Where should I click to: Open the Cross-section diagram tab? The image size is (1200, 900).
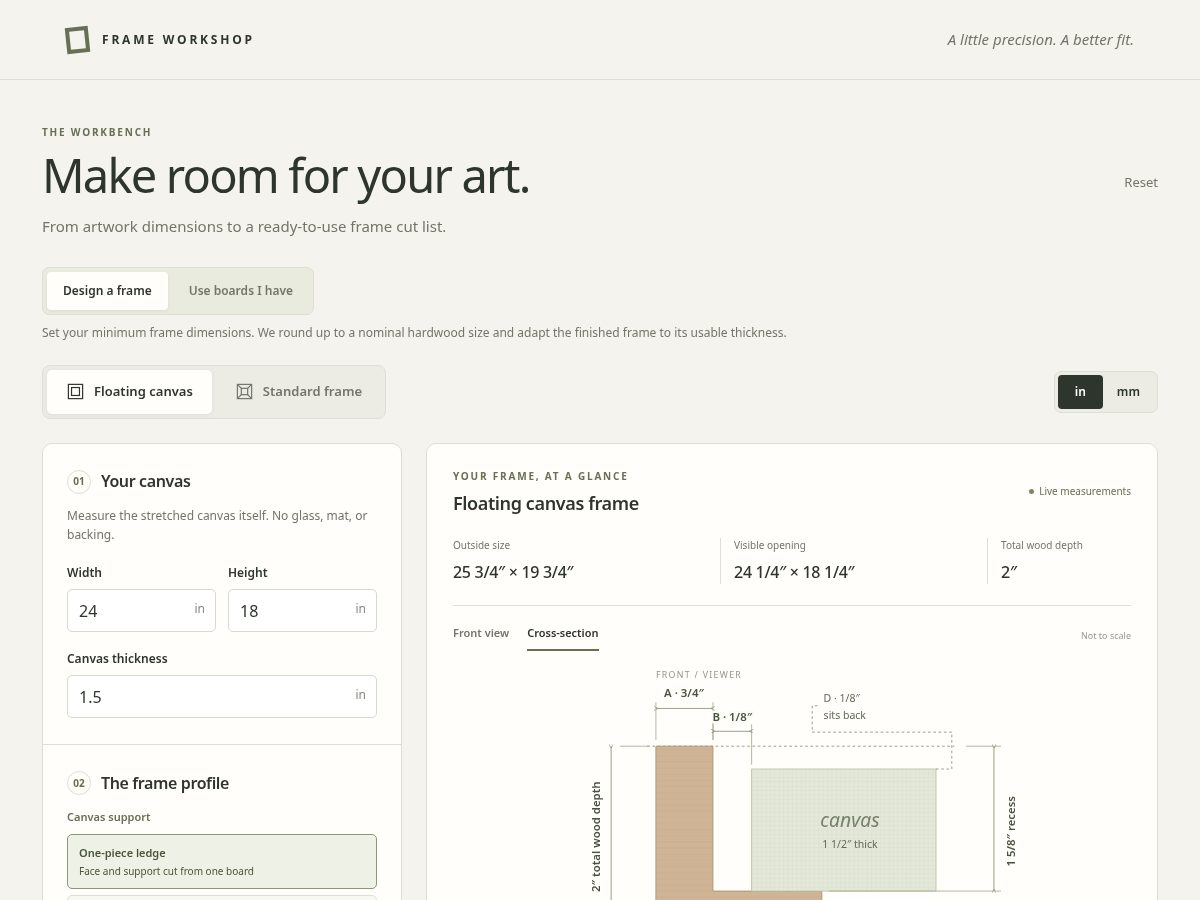point(563,633)
